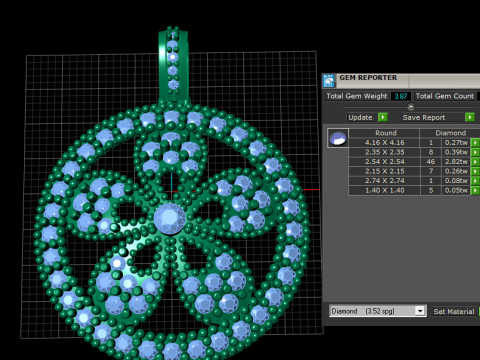Click green arrow for 2.35 X 2.35 row

click(475, 152)
